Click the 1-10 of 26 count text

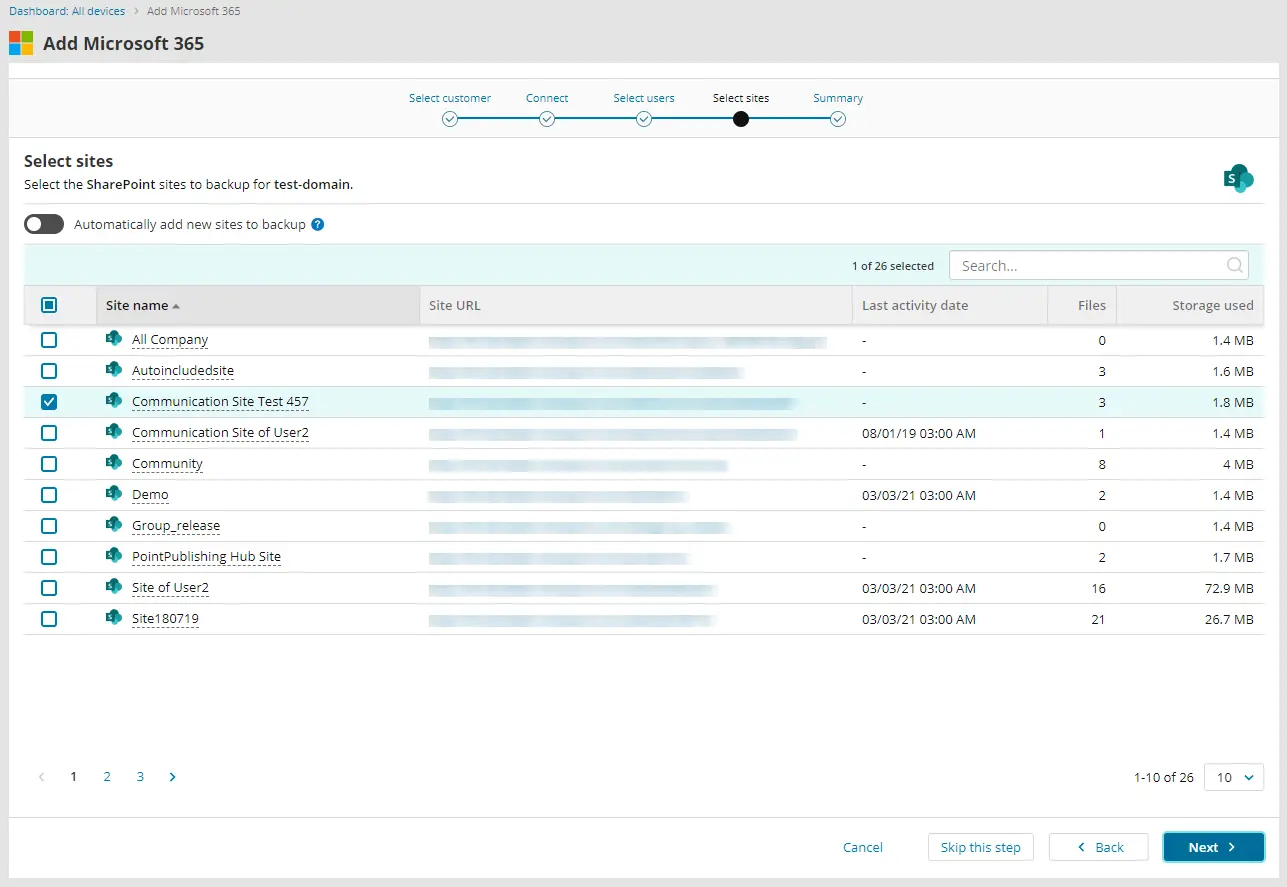1164,777
